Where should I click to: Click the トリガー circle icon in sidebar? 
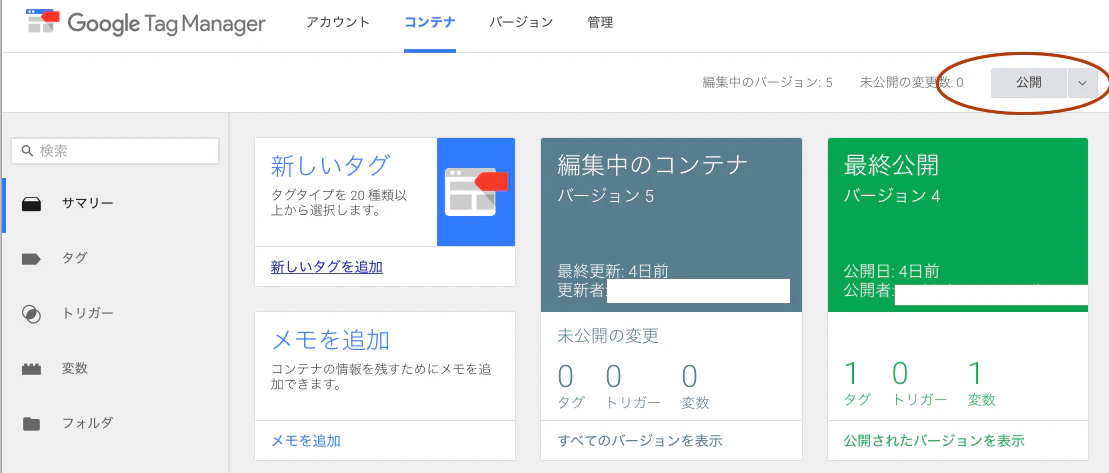coord(32,314)
